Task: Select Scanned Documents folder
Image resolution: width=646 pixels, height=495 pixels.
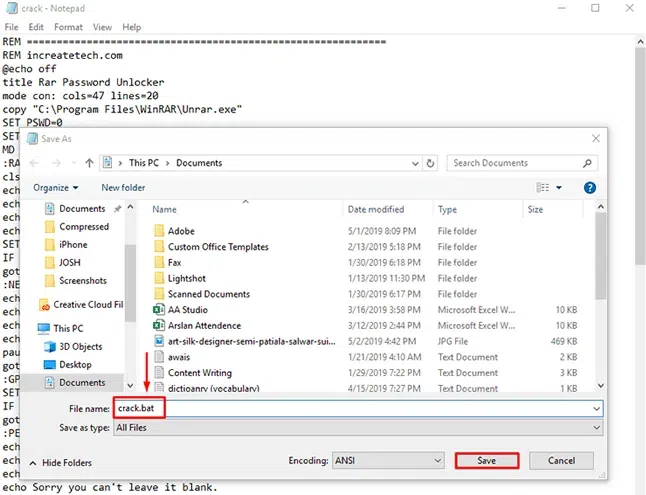Action: click(201, 294)
